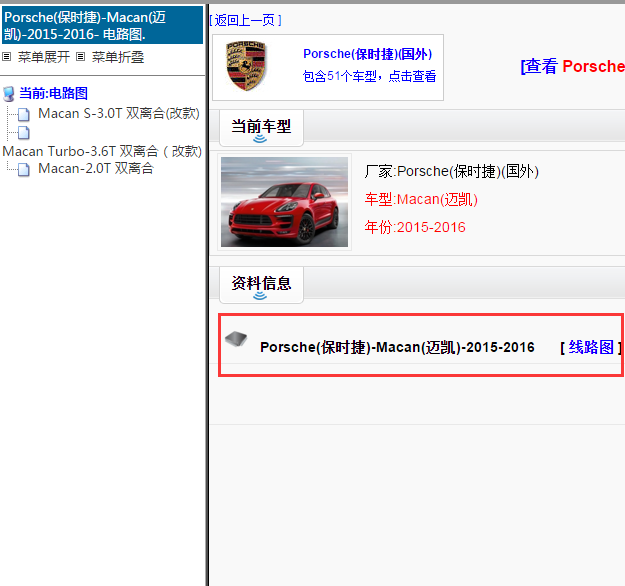This screenshot has height=586, width=625.
Task: Open the 当前:电路图 tree root
Action: point(53,93)
